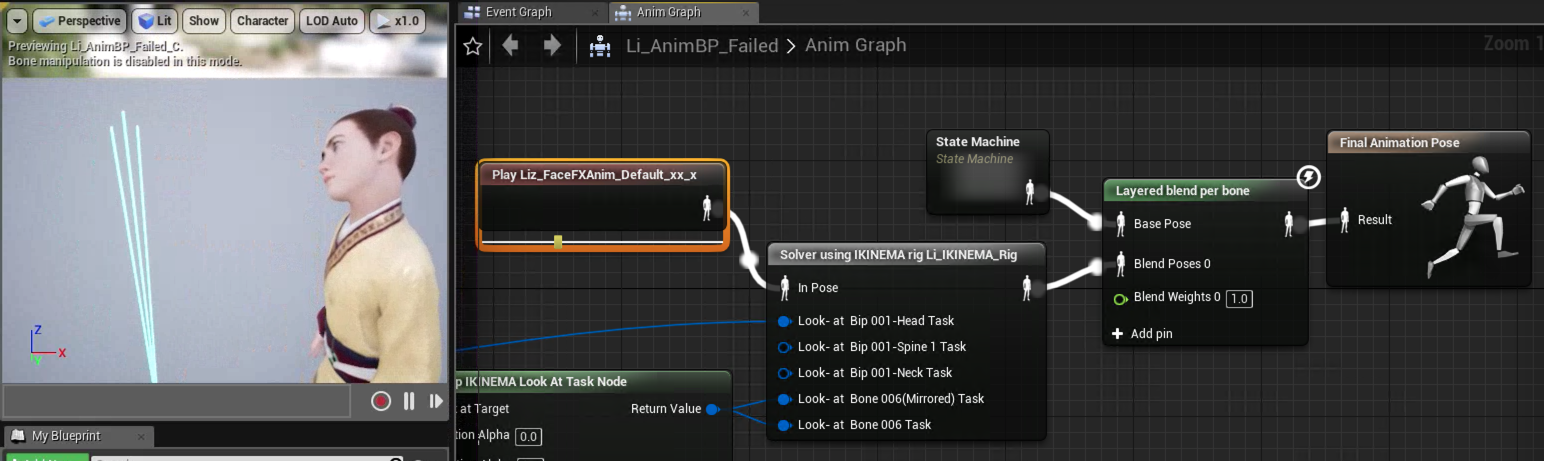Click the Look-at Bip 001-Neck Task pin
Image resolution: width=1544 pixels, height=461 pixels.
tap(785, 373)
